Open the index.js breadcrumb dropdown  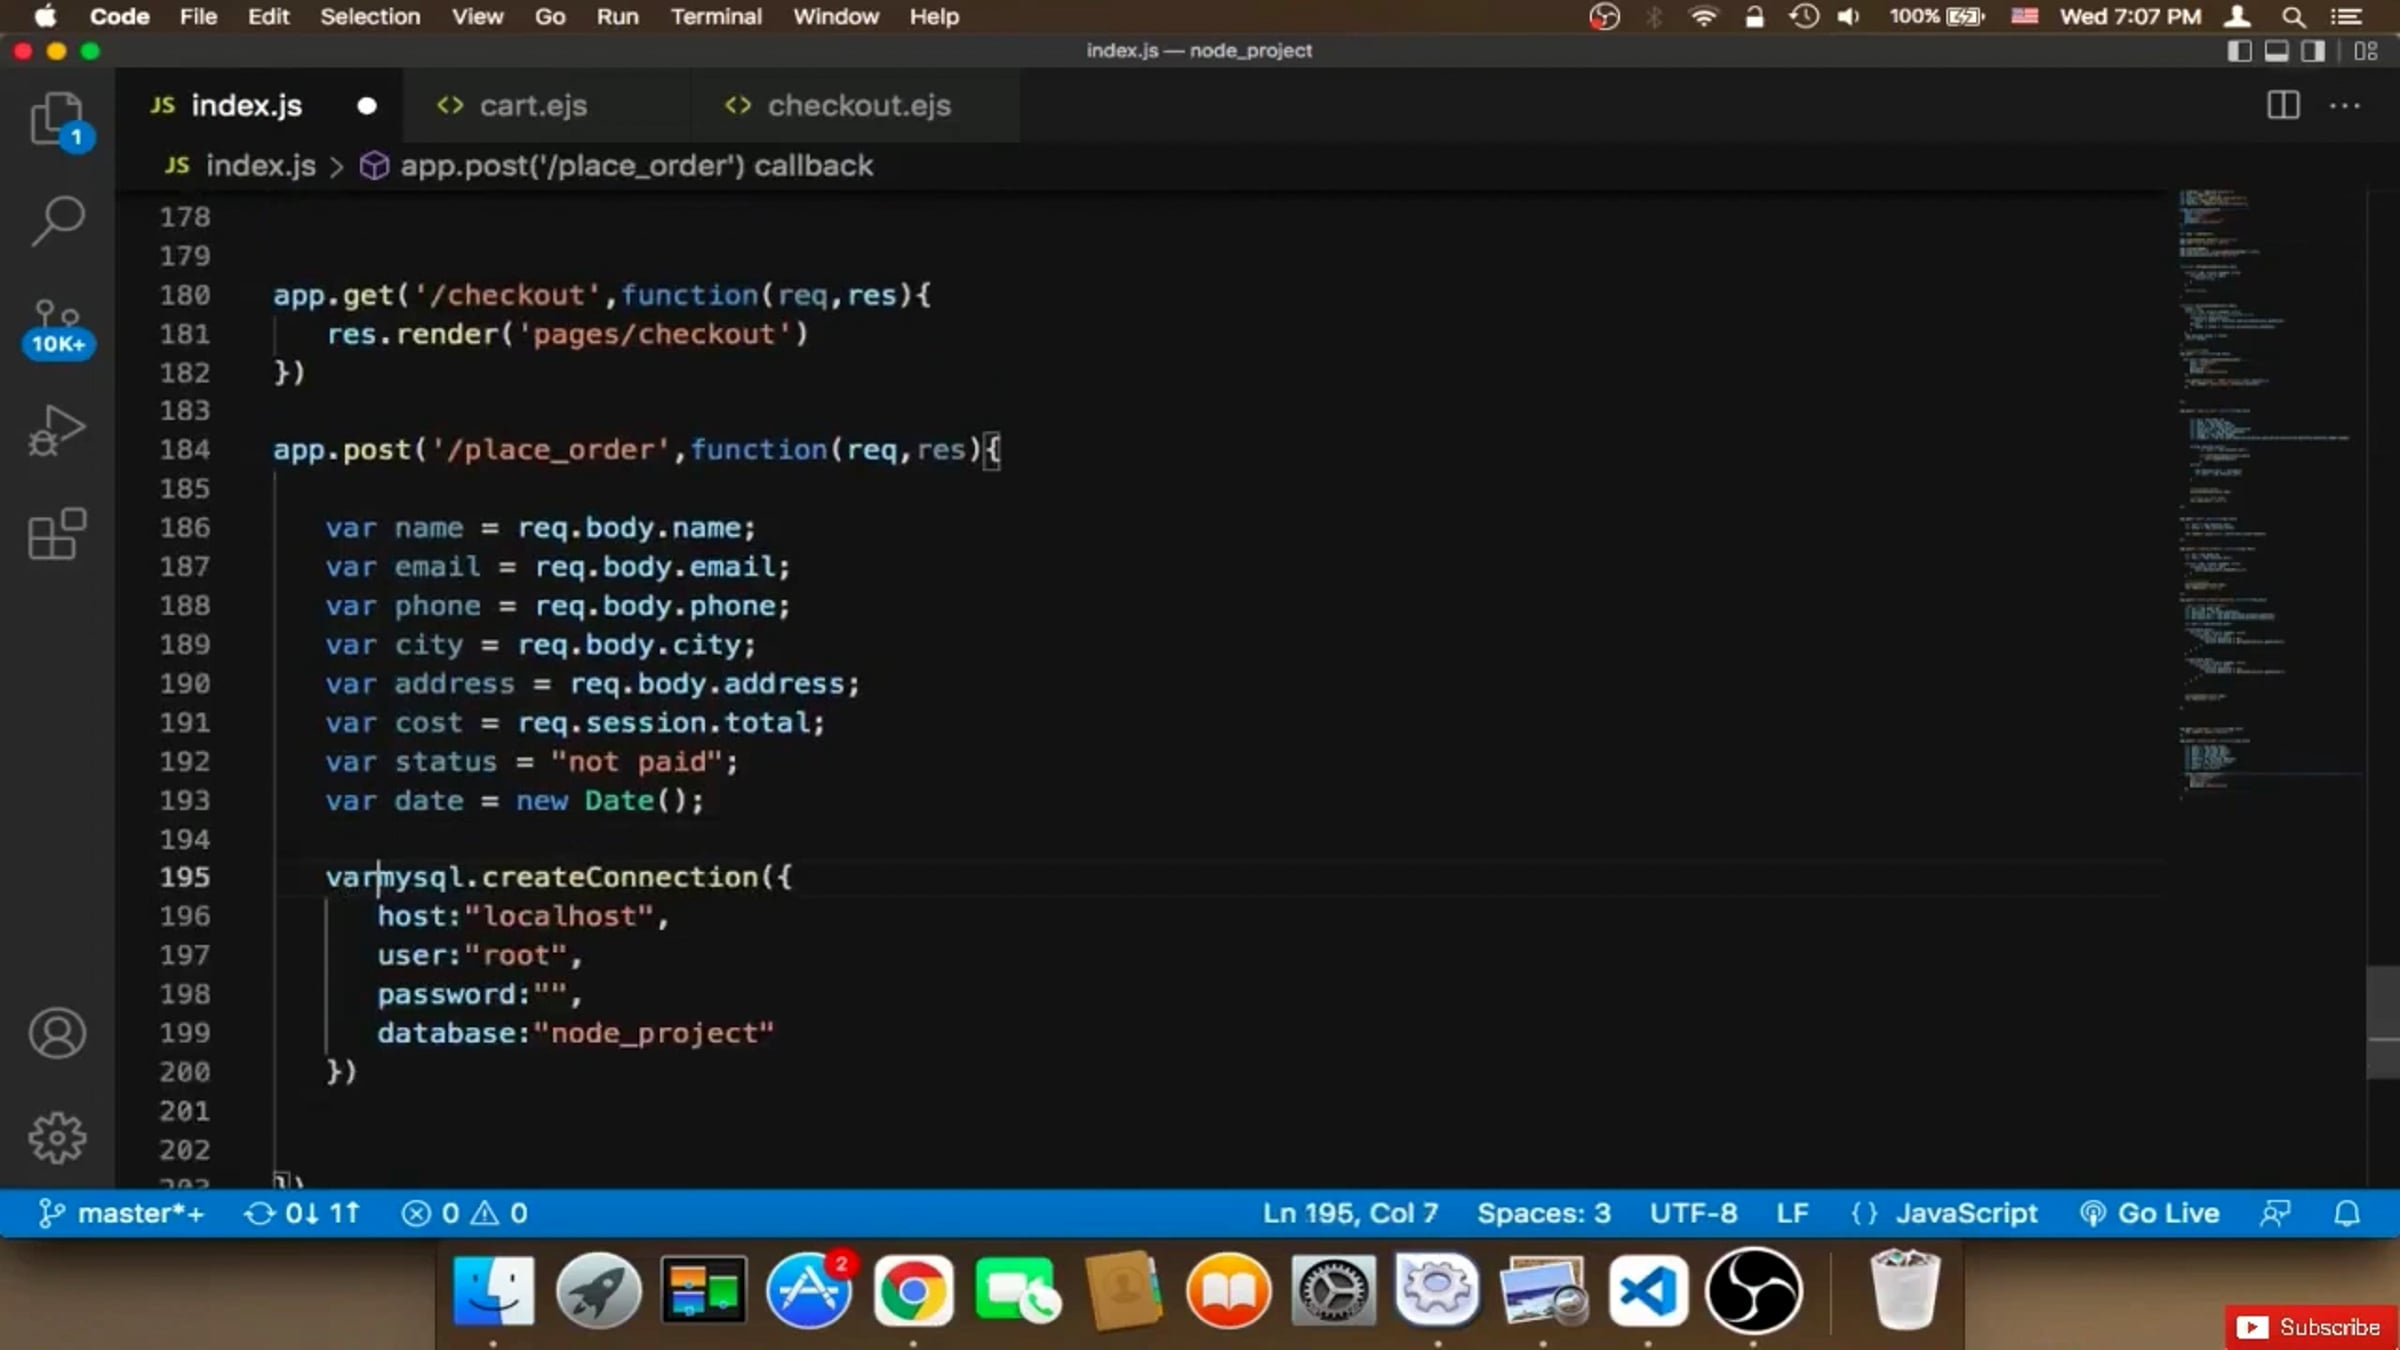coord(260,165)
